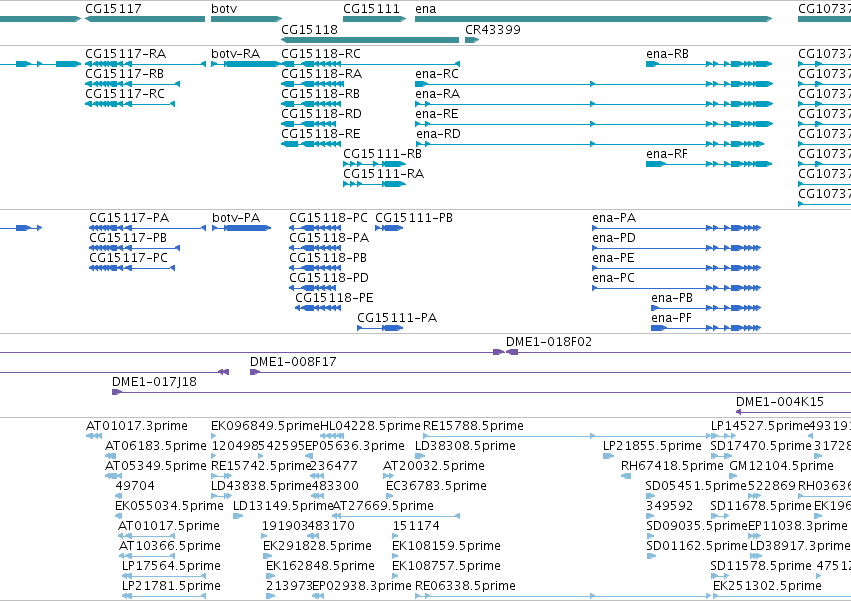Select EST label EK055034.5prime
This screenshot has height=601, width=851.
point(169,507)
